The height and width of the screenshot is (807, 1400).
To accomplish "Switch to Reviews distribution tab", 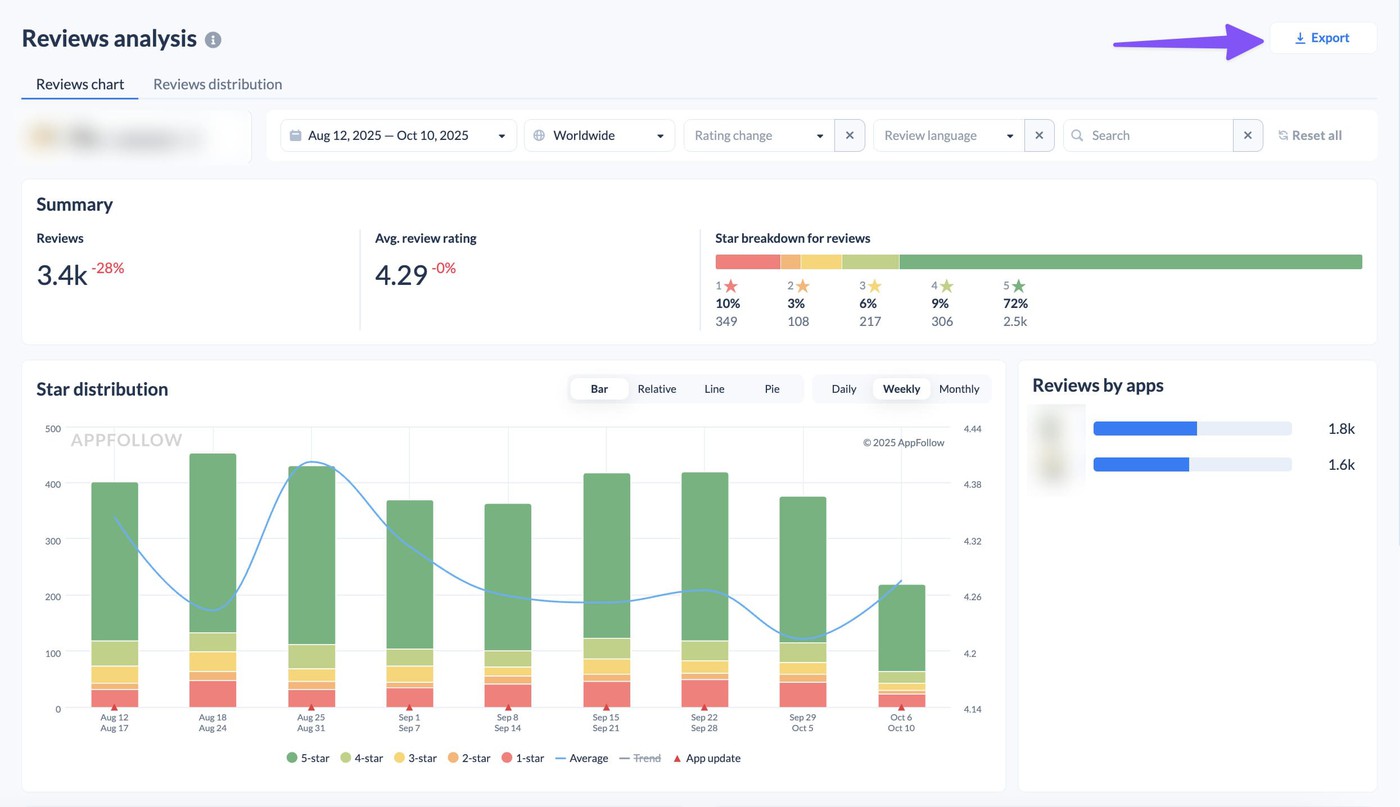I will tap(217, 84).
